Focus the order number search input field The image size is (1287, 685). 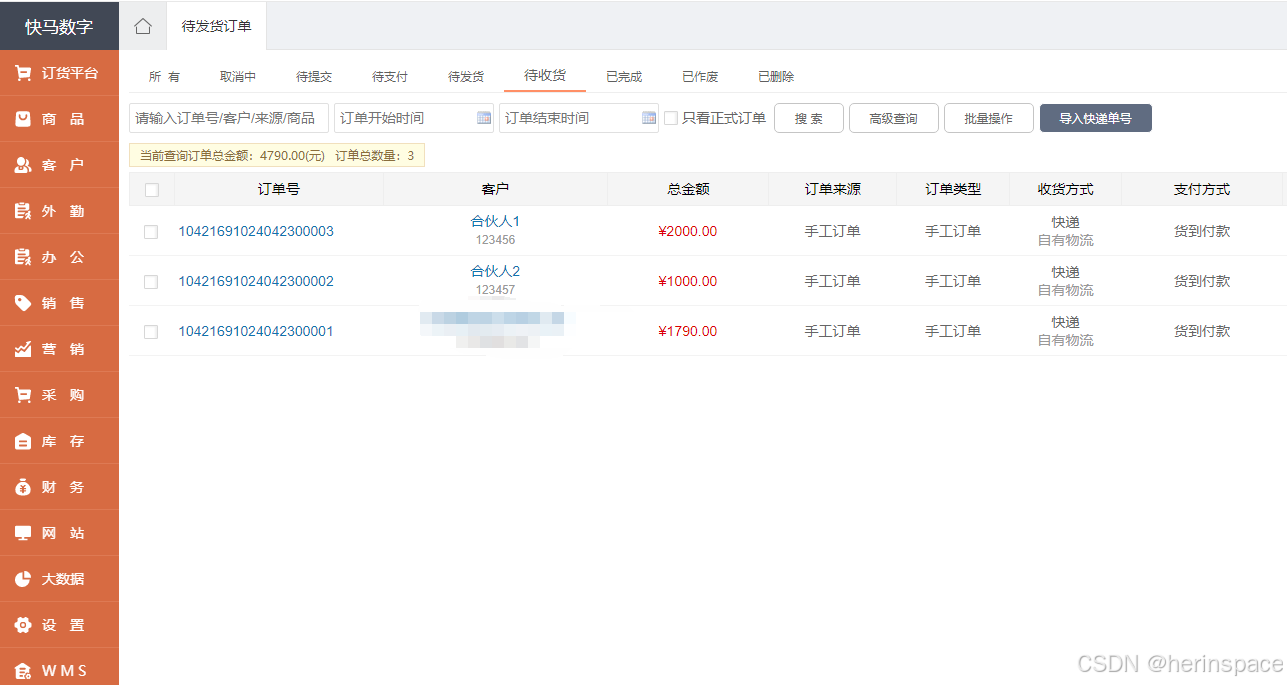point(229,118)
